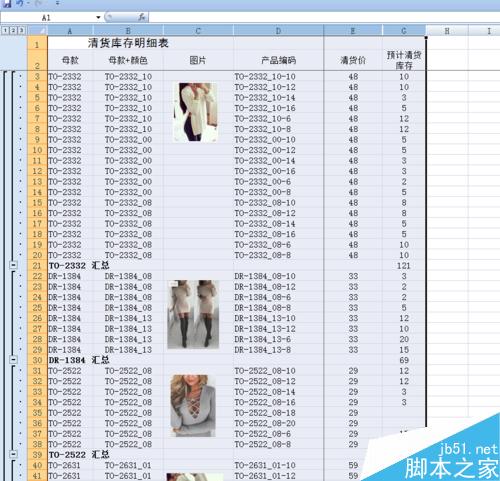Click the subtotal value 69

pos(404,360)
